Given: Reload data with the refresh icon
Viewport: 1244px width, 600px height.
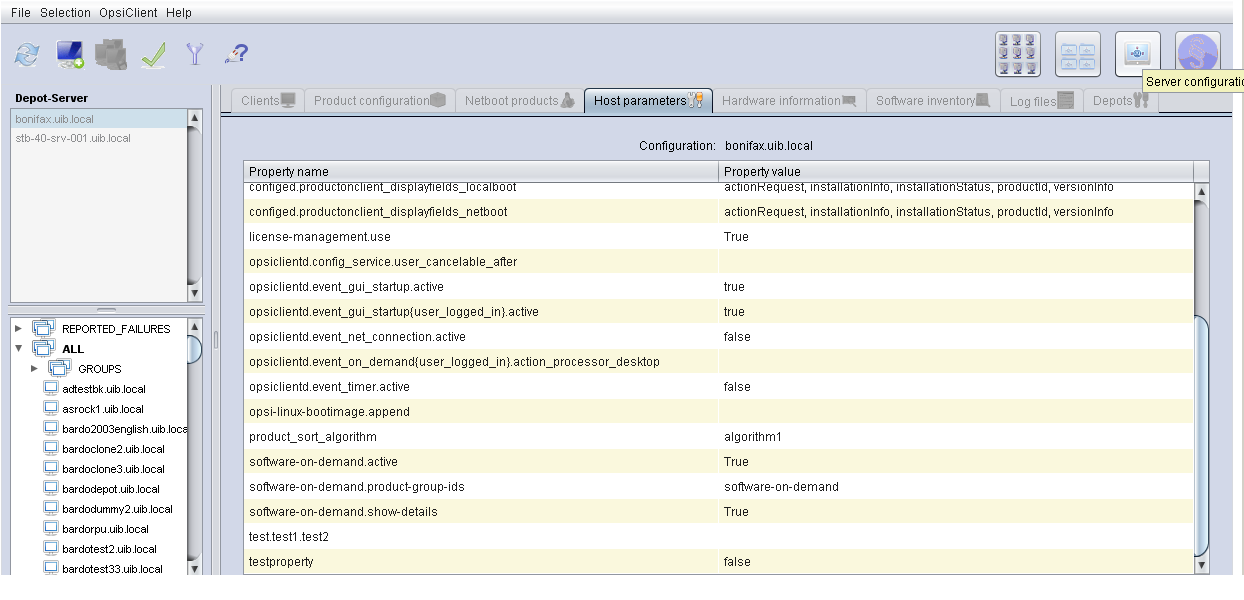Looking at the screenshot, I should tap(27, 54).
